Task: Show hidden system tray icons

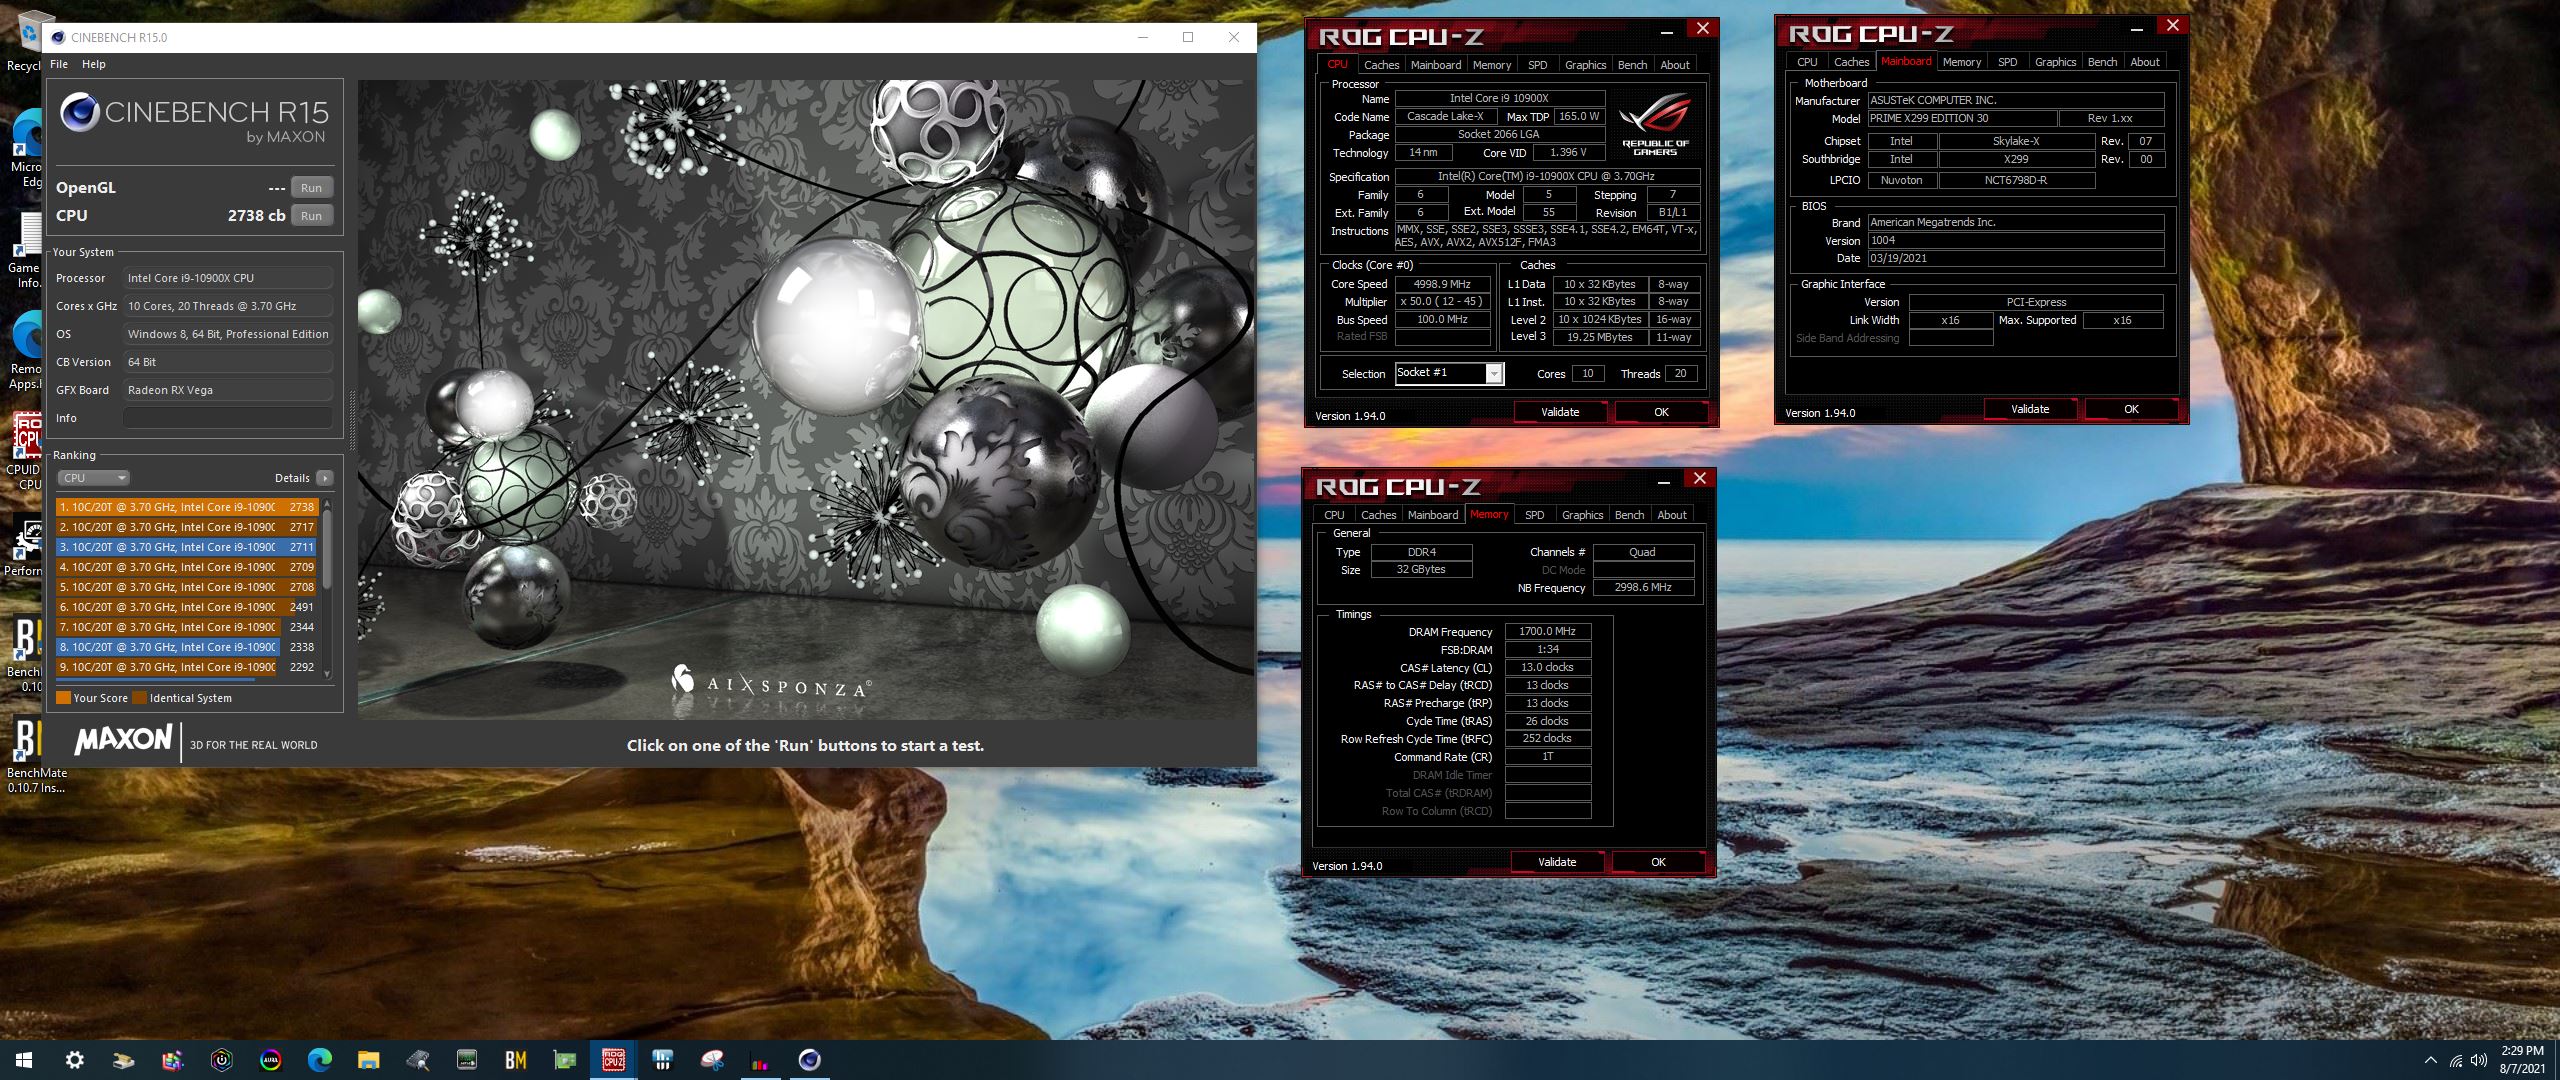Action: coord(2431,1060)
